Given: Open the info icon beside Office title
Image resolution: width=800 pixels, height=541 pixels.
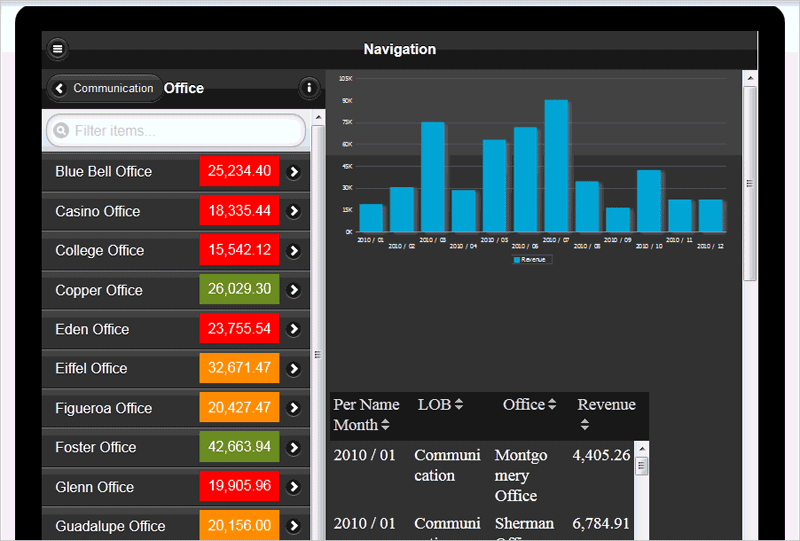Looking at the screenshot, I should [309, 88].
